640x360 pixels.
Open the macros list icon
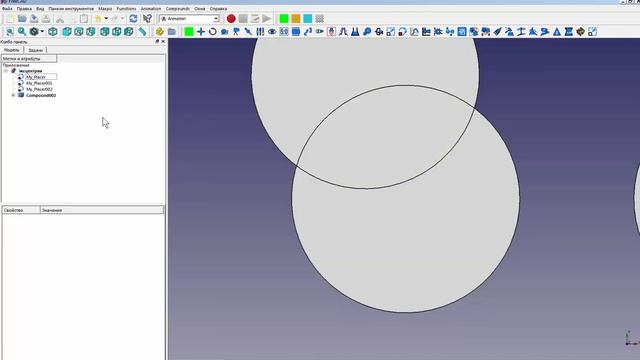click(x=255, y=19)
